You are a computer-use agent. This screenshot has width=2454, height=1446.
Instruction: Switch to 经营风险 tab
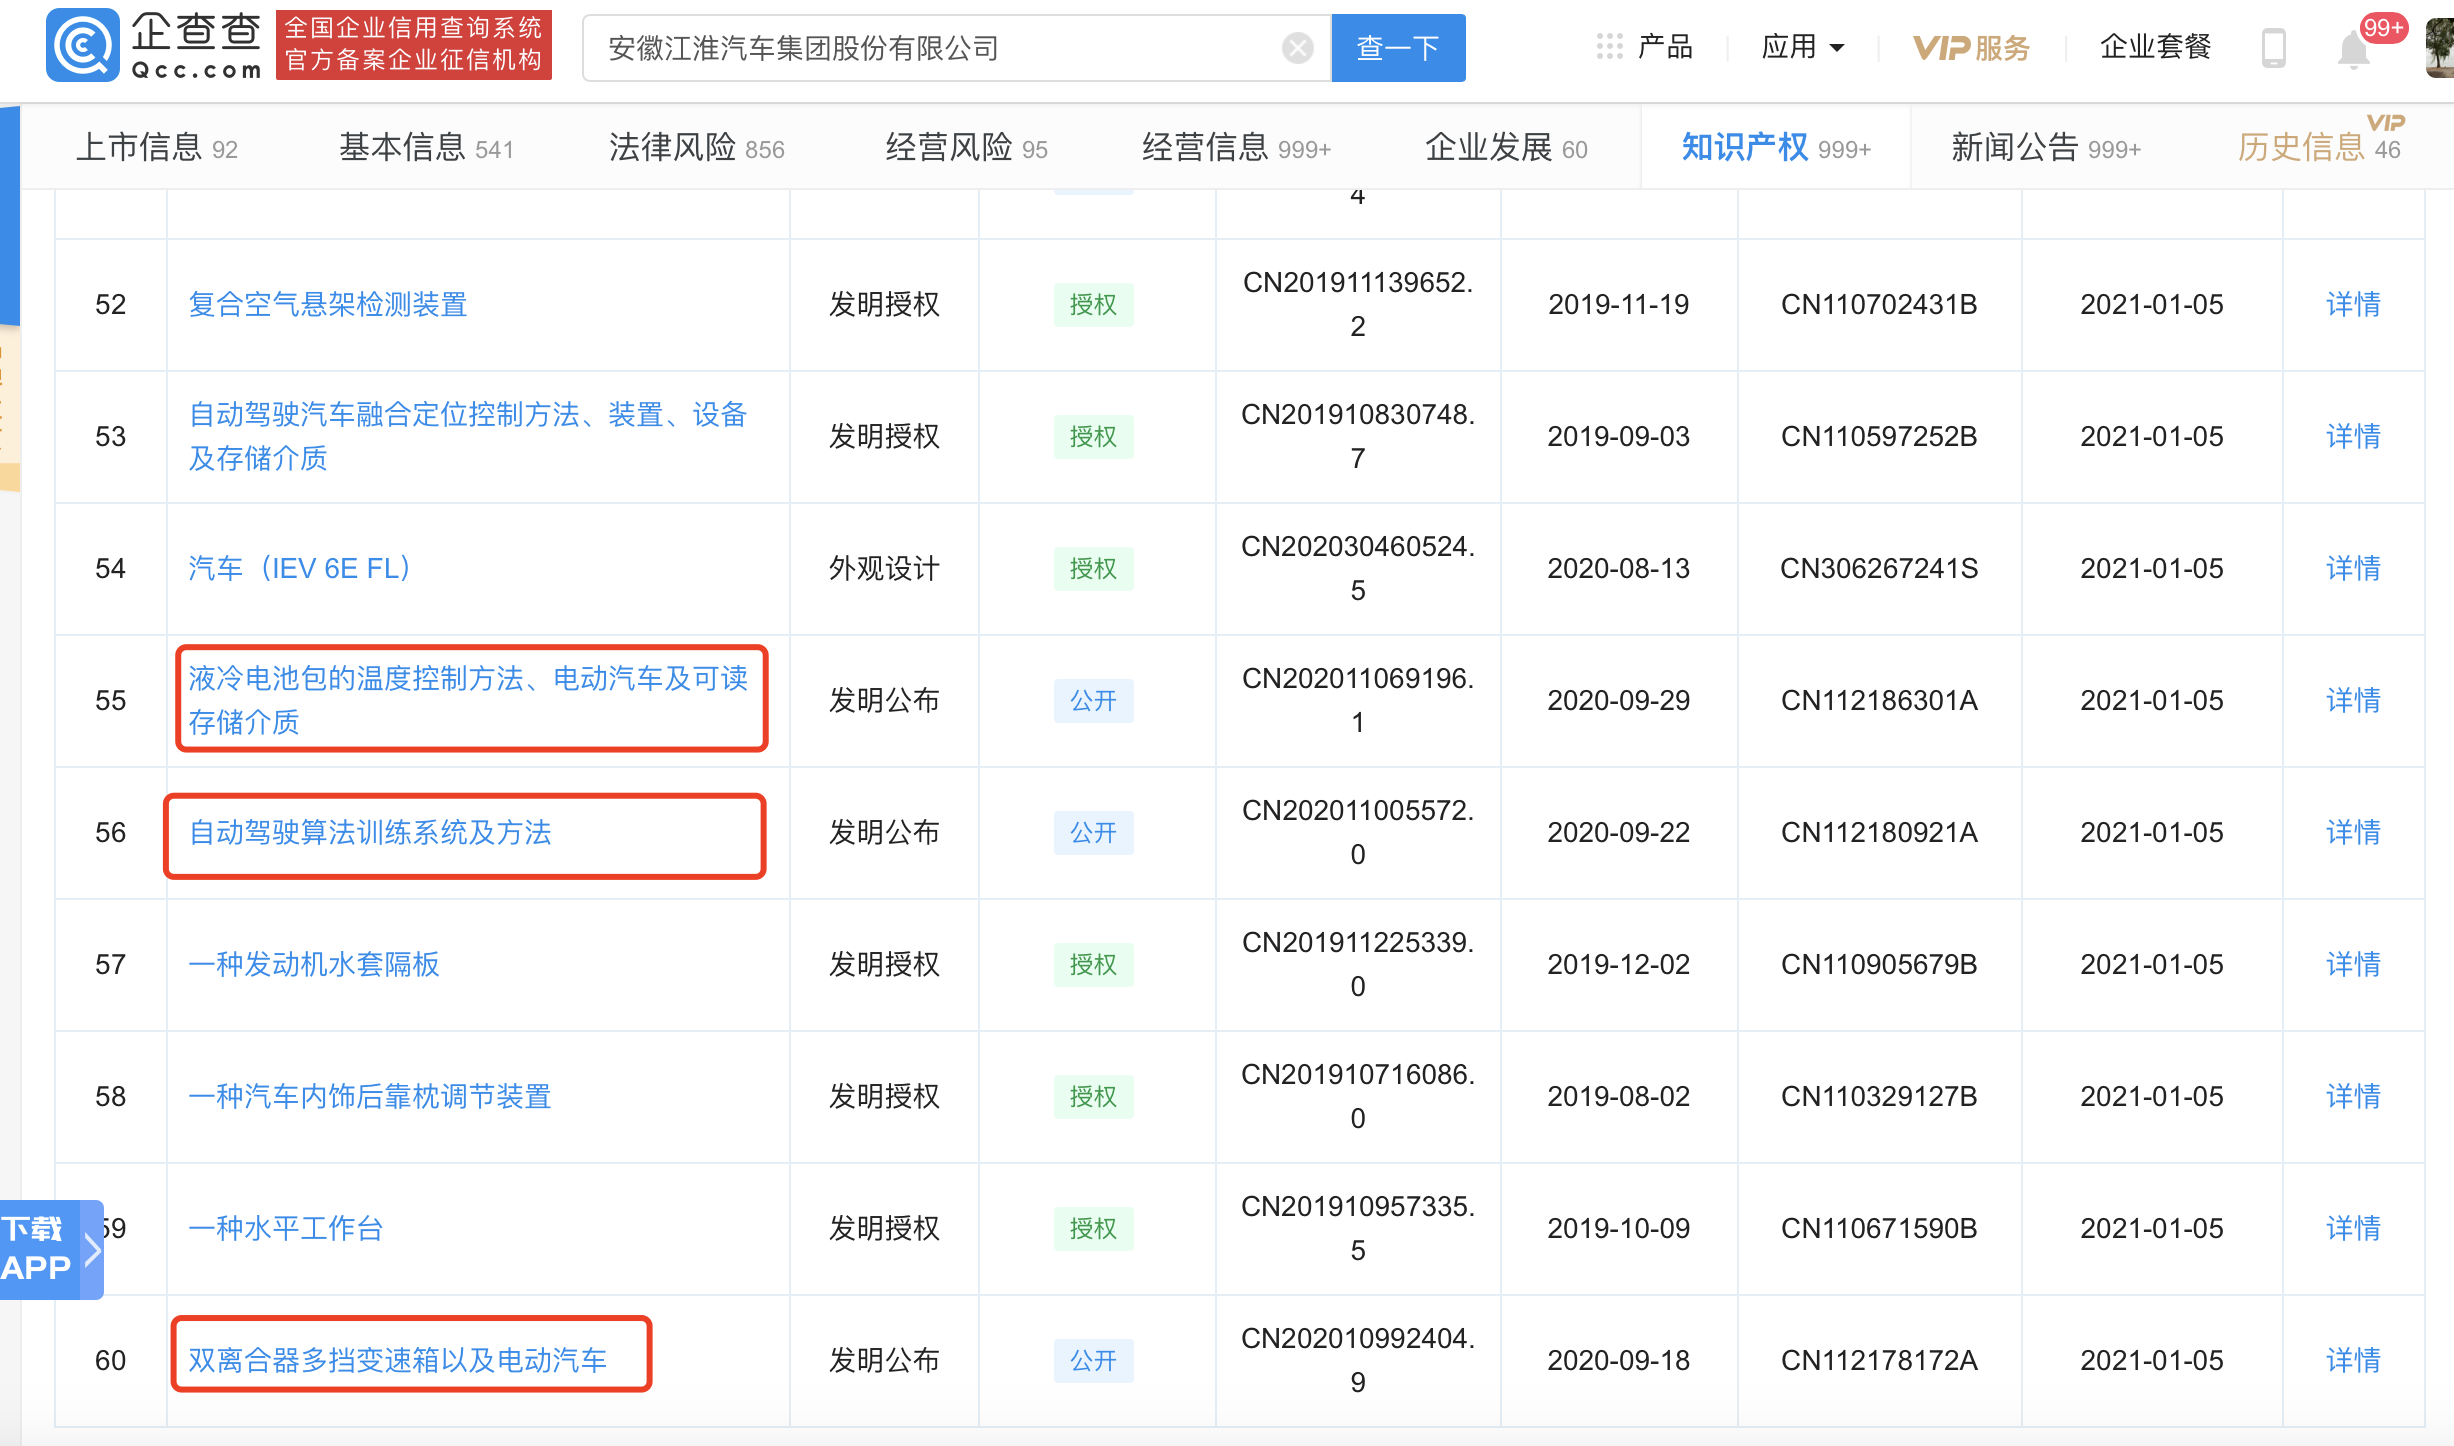point(966,148)
